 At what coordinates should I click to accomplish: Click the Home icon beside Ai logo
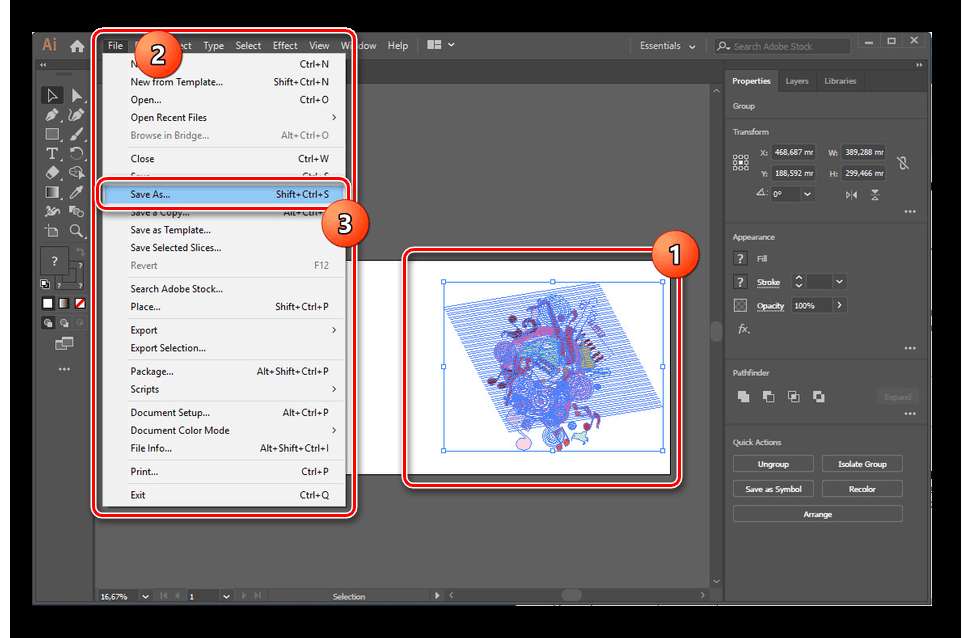[77, 46]
